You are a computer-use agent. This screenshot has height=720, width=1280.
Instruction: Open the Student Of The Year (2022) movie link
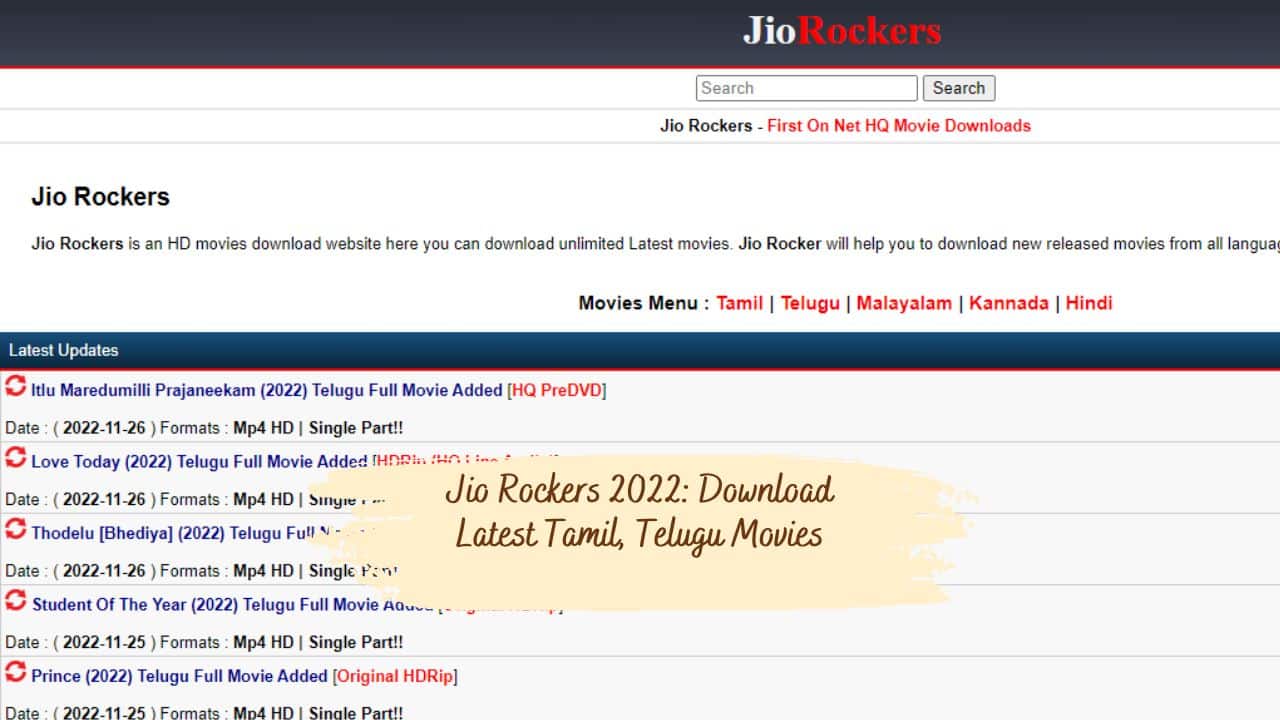point(233,605)
